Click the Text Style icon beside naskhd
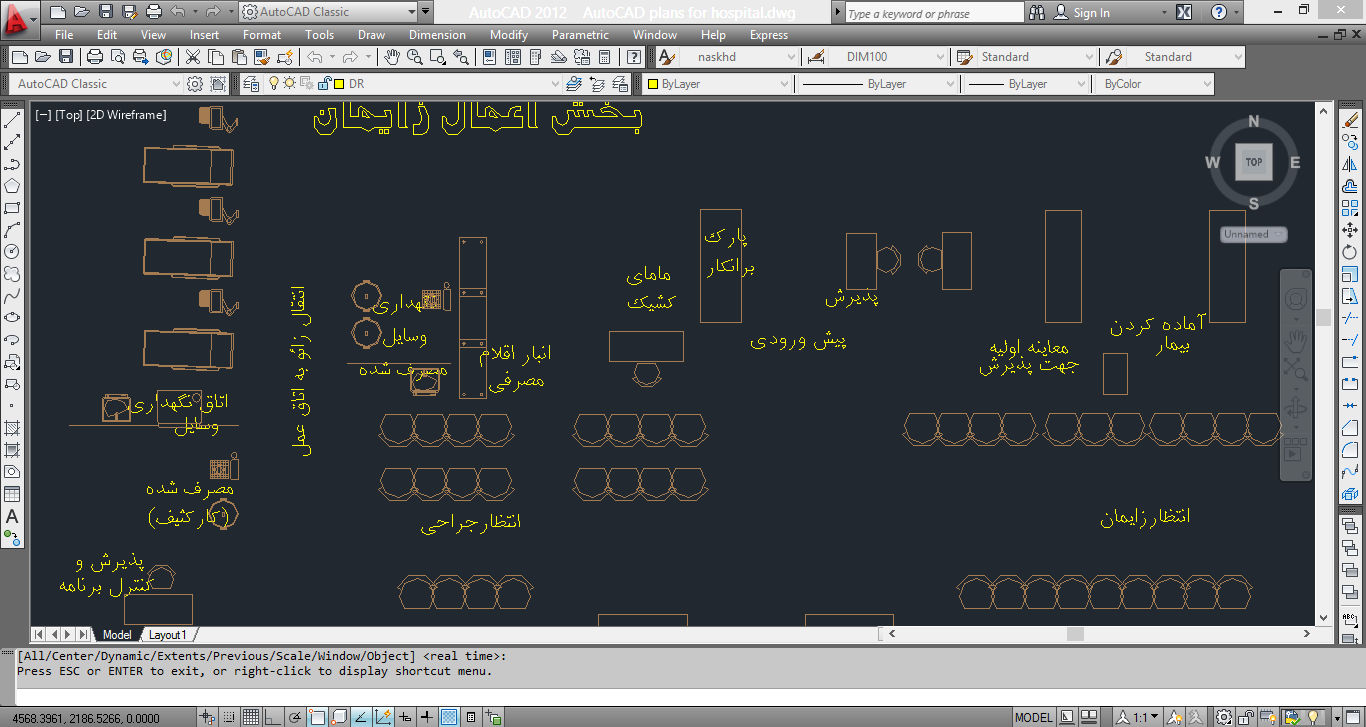The image size is (1366, 727). coord(666,57)
